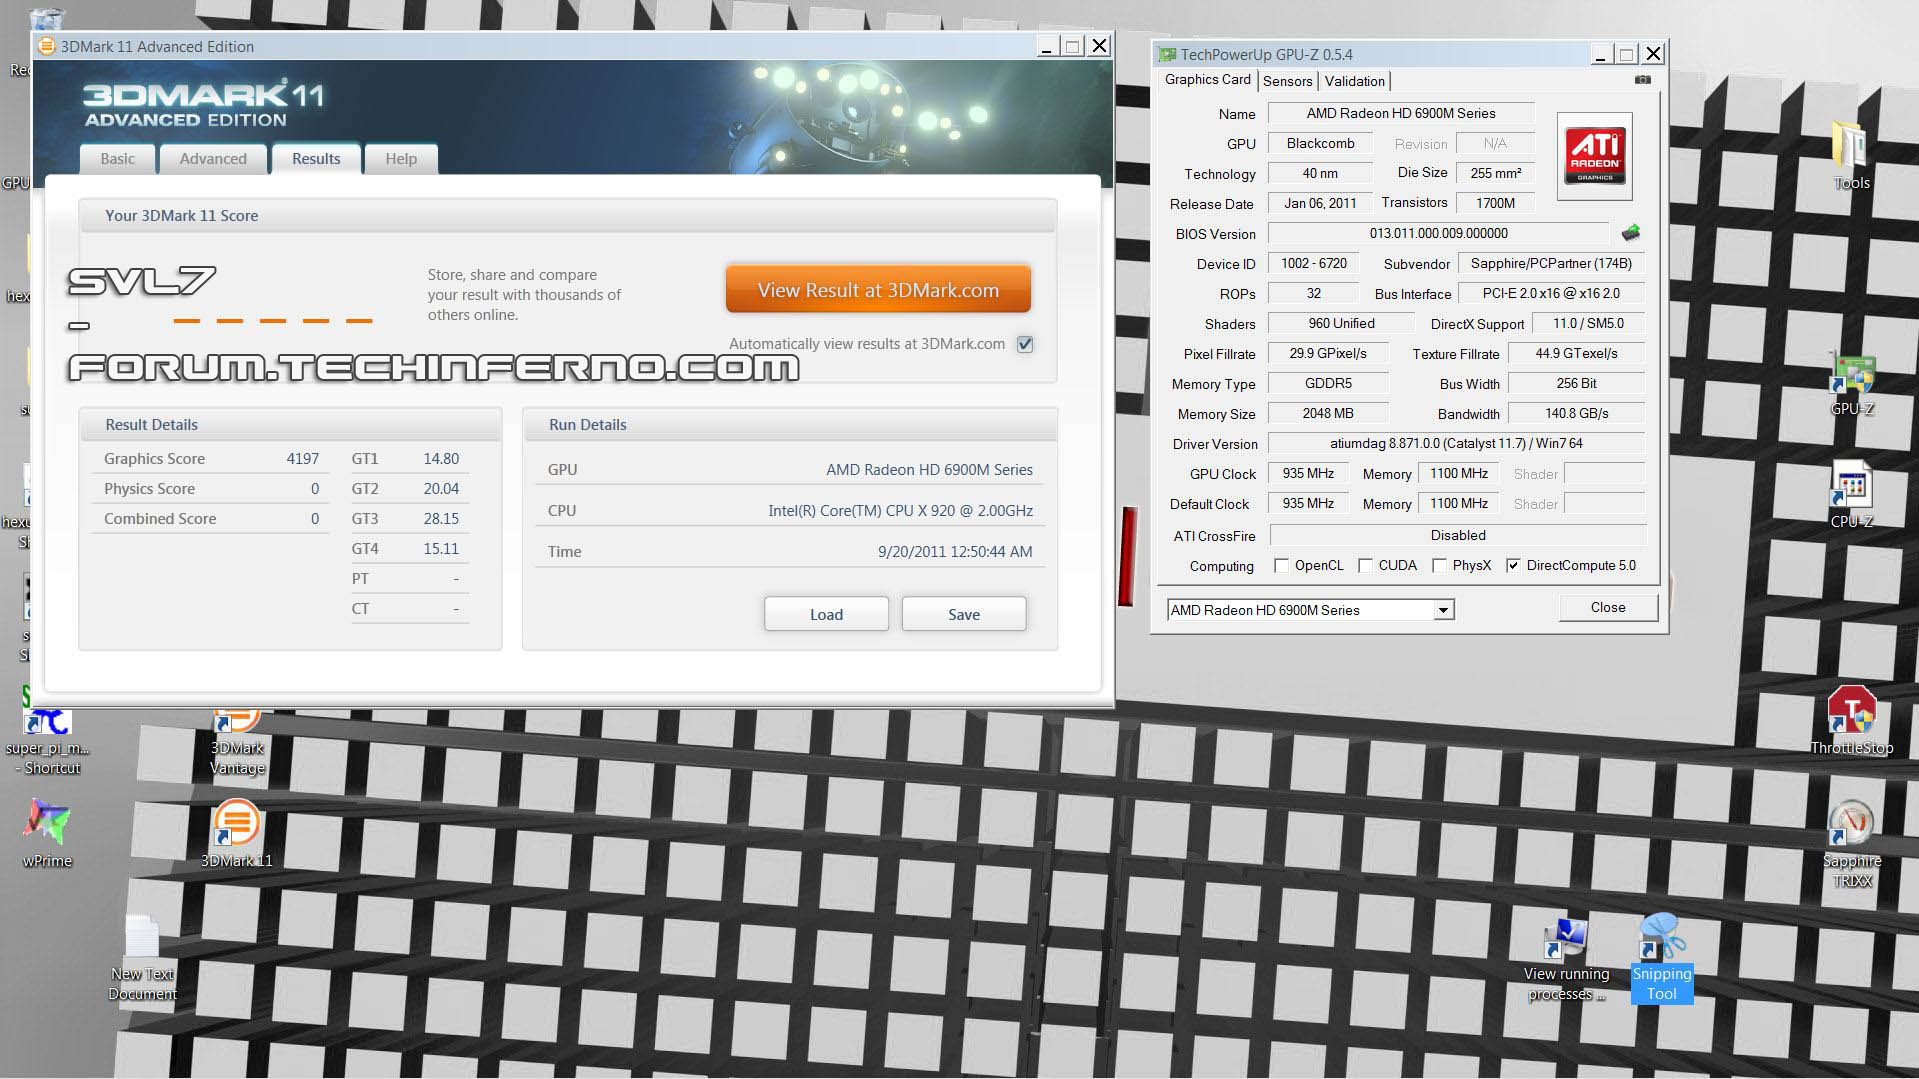The height and width of the screenshot is (1079, 1919).
Task: Click the Load button in Run Details
Action: tap(826, 614)
